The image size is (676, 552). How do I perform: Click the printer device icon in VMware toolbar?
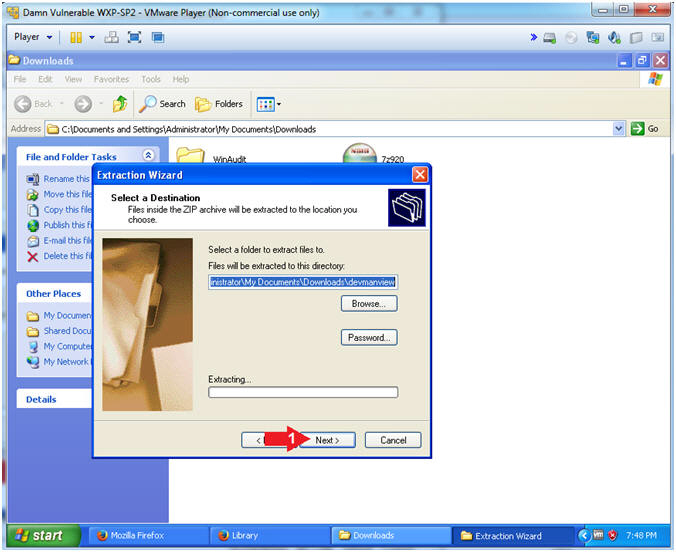(636, 38)
